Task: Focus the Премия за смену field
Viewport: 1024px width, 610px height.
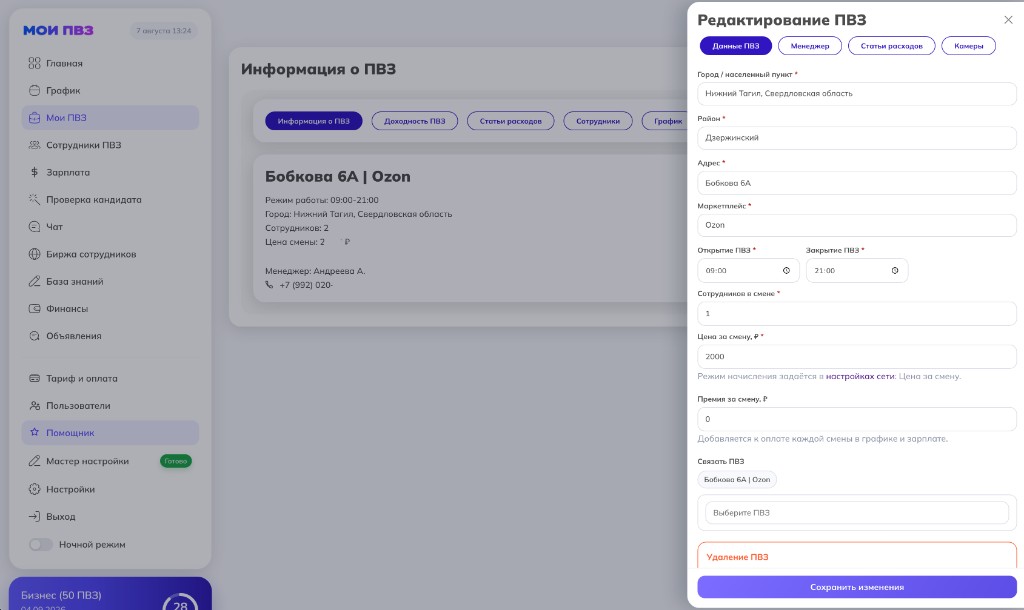Action: pyautogui.click(x=857, y=419)
